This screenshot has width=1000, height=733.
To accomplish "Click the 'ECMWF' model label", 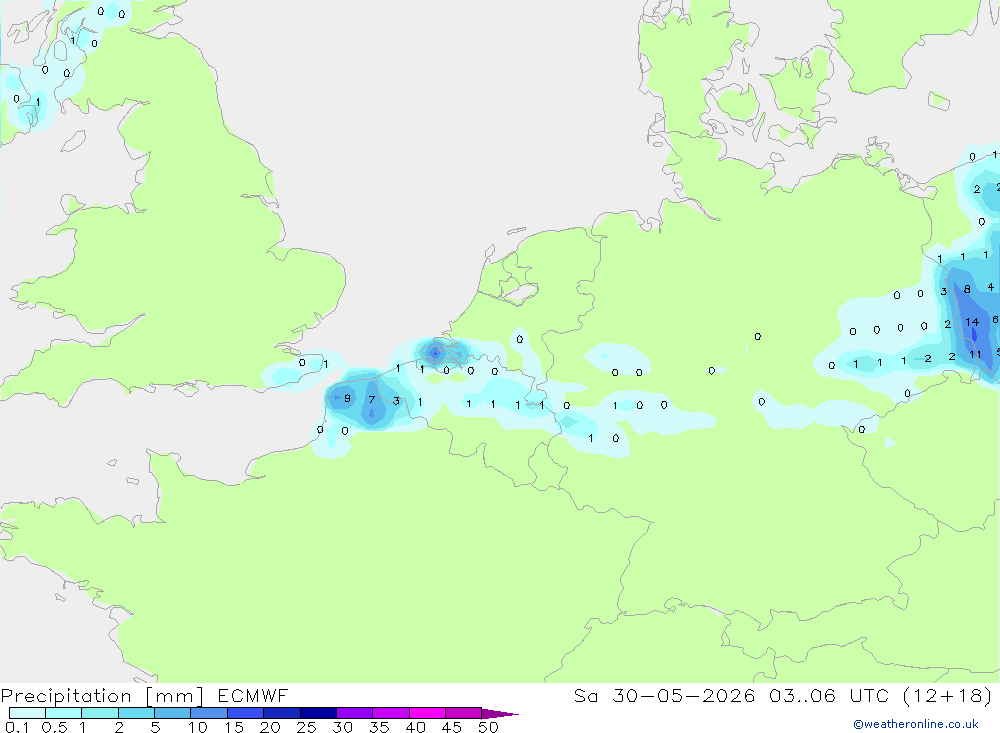I will pyautogui.click(x=253, y=695).
